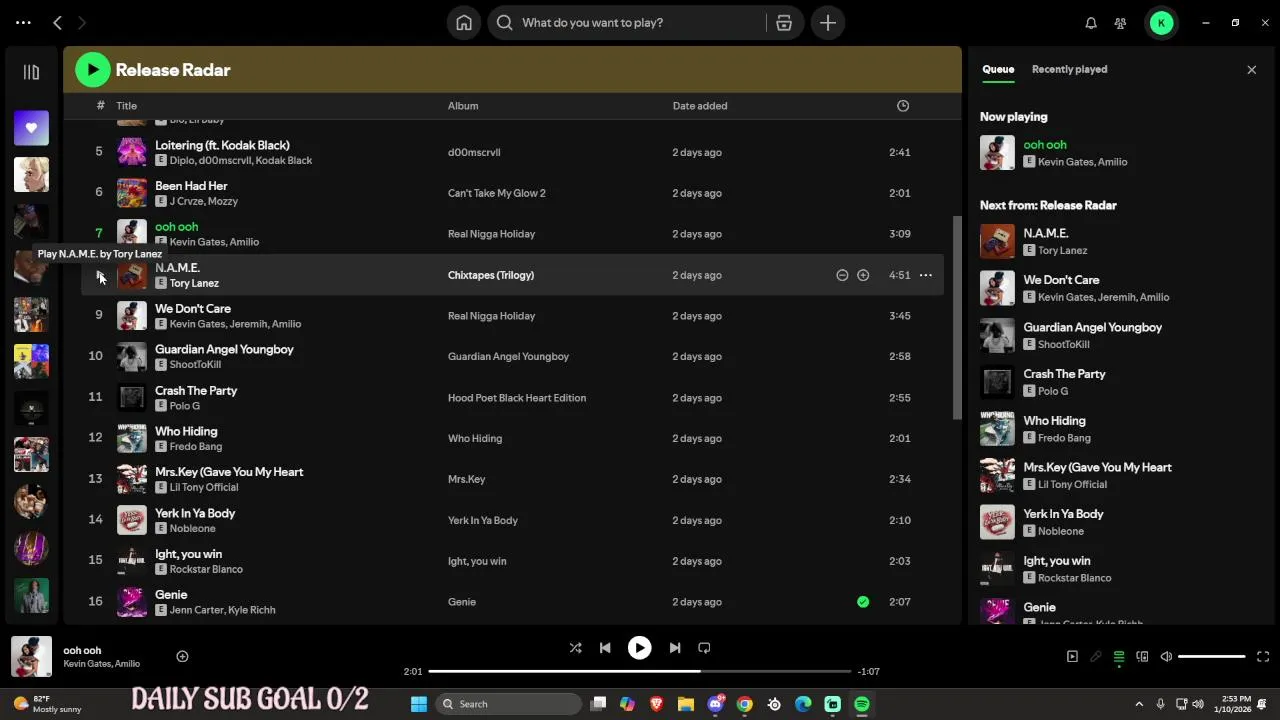Image resolution: width=1280 pixels, height=720 pixels.
Task: Open the profile avatar K menu
Action: coord(1161,23)
